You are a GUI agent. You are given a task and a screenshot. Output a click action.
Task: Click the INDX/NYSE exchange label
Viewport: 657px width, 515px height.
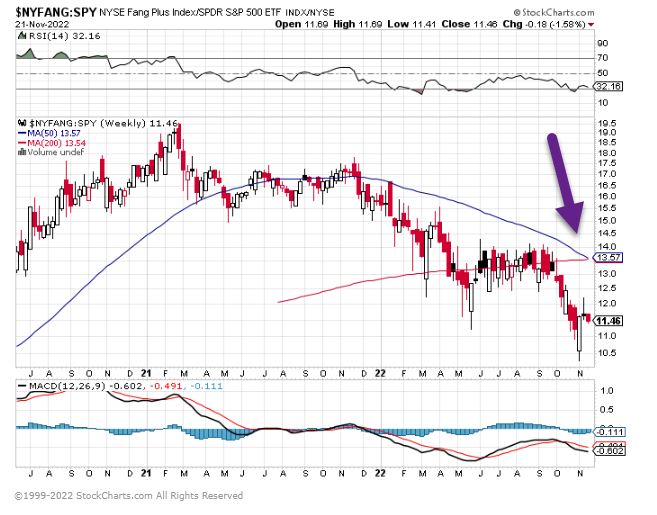[x=310, y=13]
